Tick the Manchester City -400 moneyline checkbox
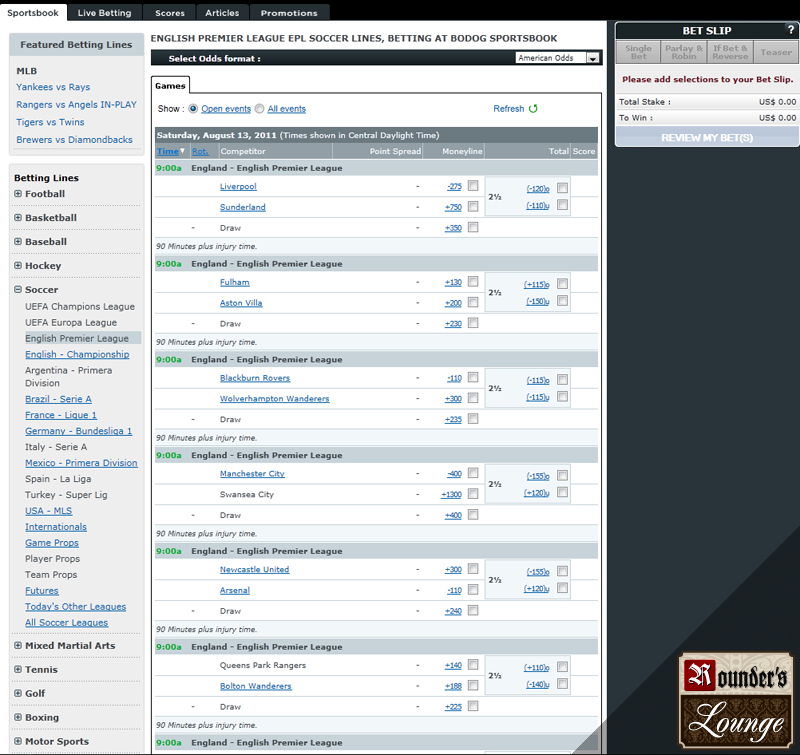The width and height of the screenshot is (800, 755). (x=473, y=473)
